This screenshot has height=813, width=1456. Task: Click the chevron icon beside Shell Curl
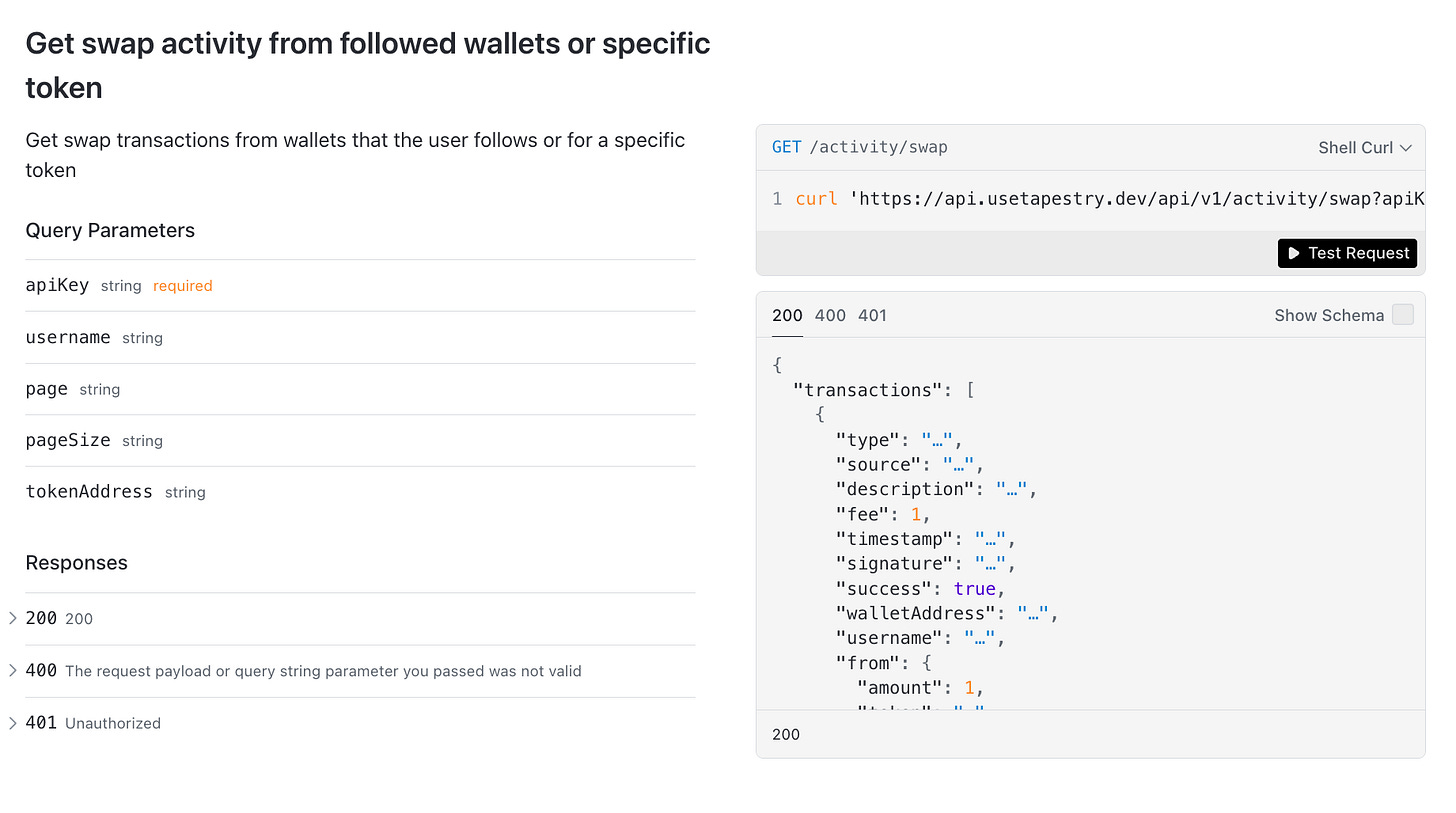point(1405,148)
